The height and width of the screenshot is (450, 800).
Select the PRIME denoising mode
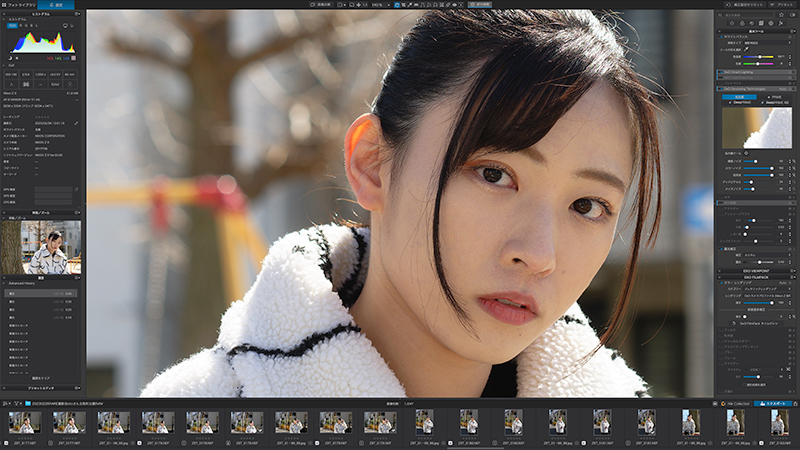pyautogui.click(x=775, y=97)
